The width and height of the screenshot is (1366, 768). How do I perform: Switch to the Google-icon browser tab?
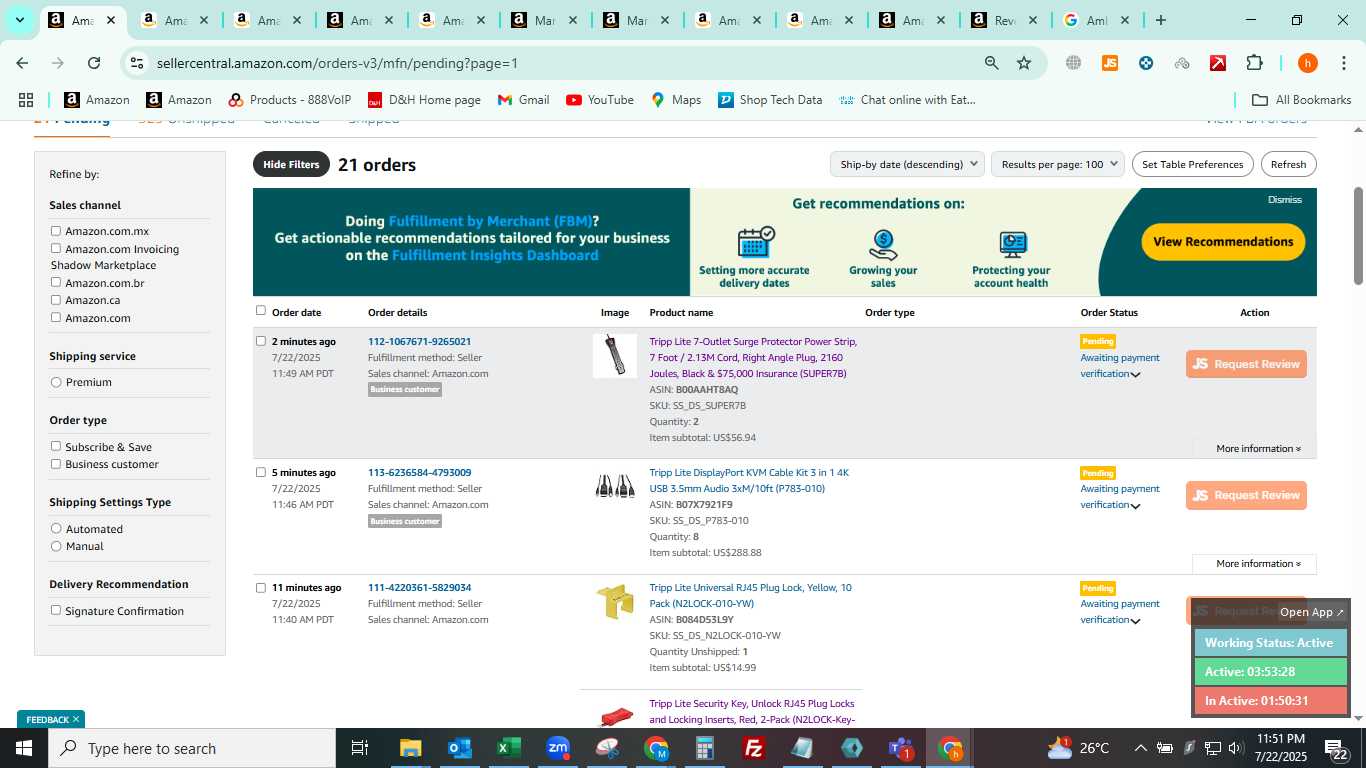[1096, 20]
